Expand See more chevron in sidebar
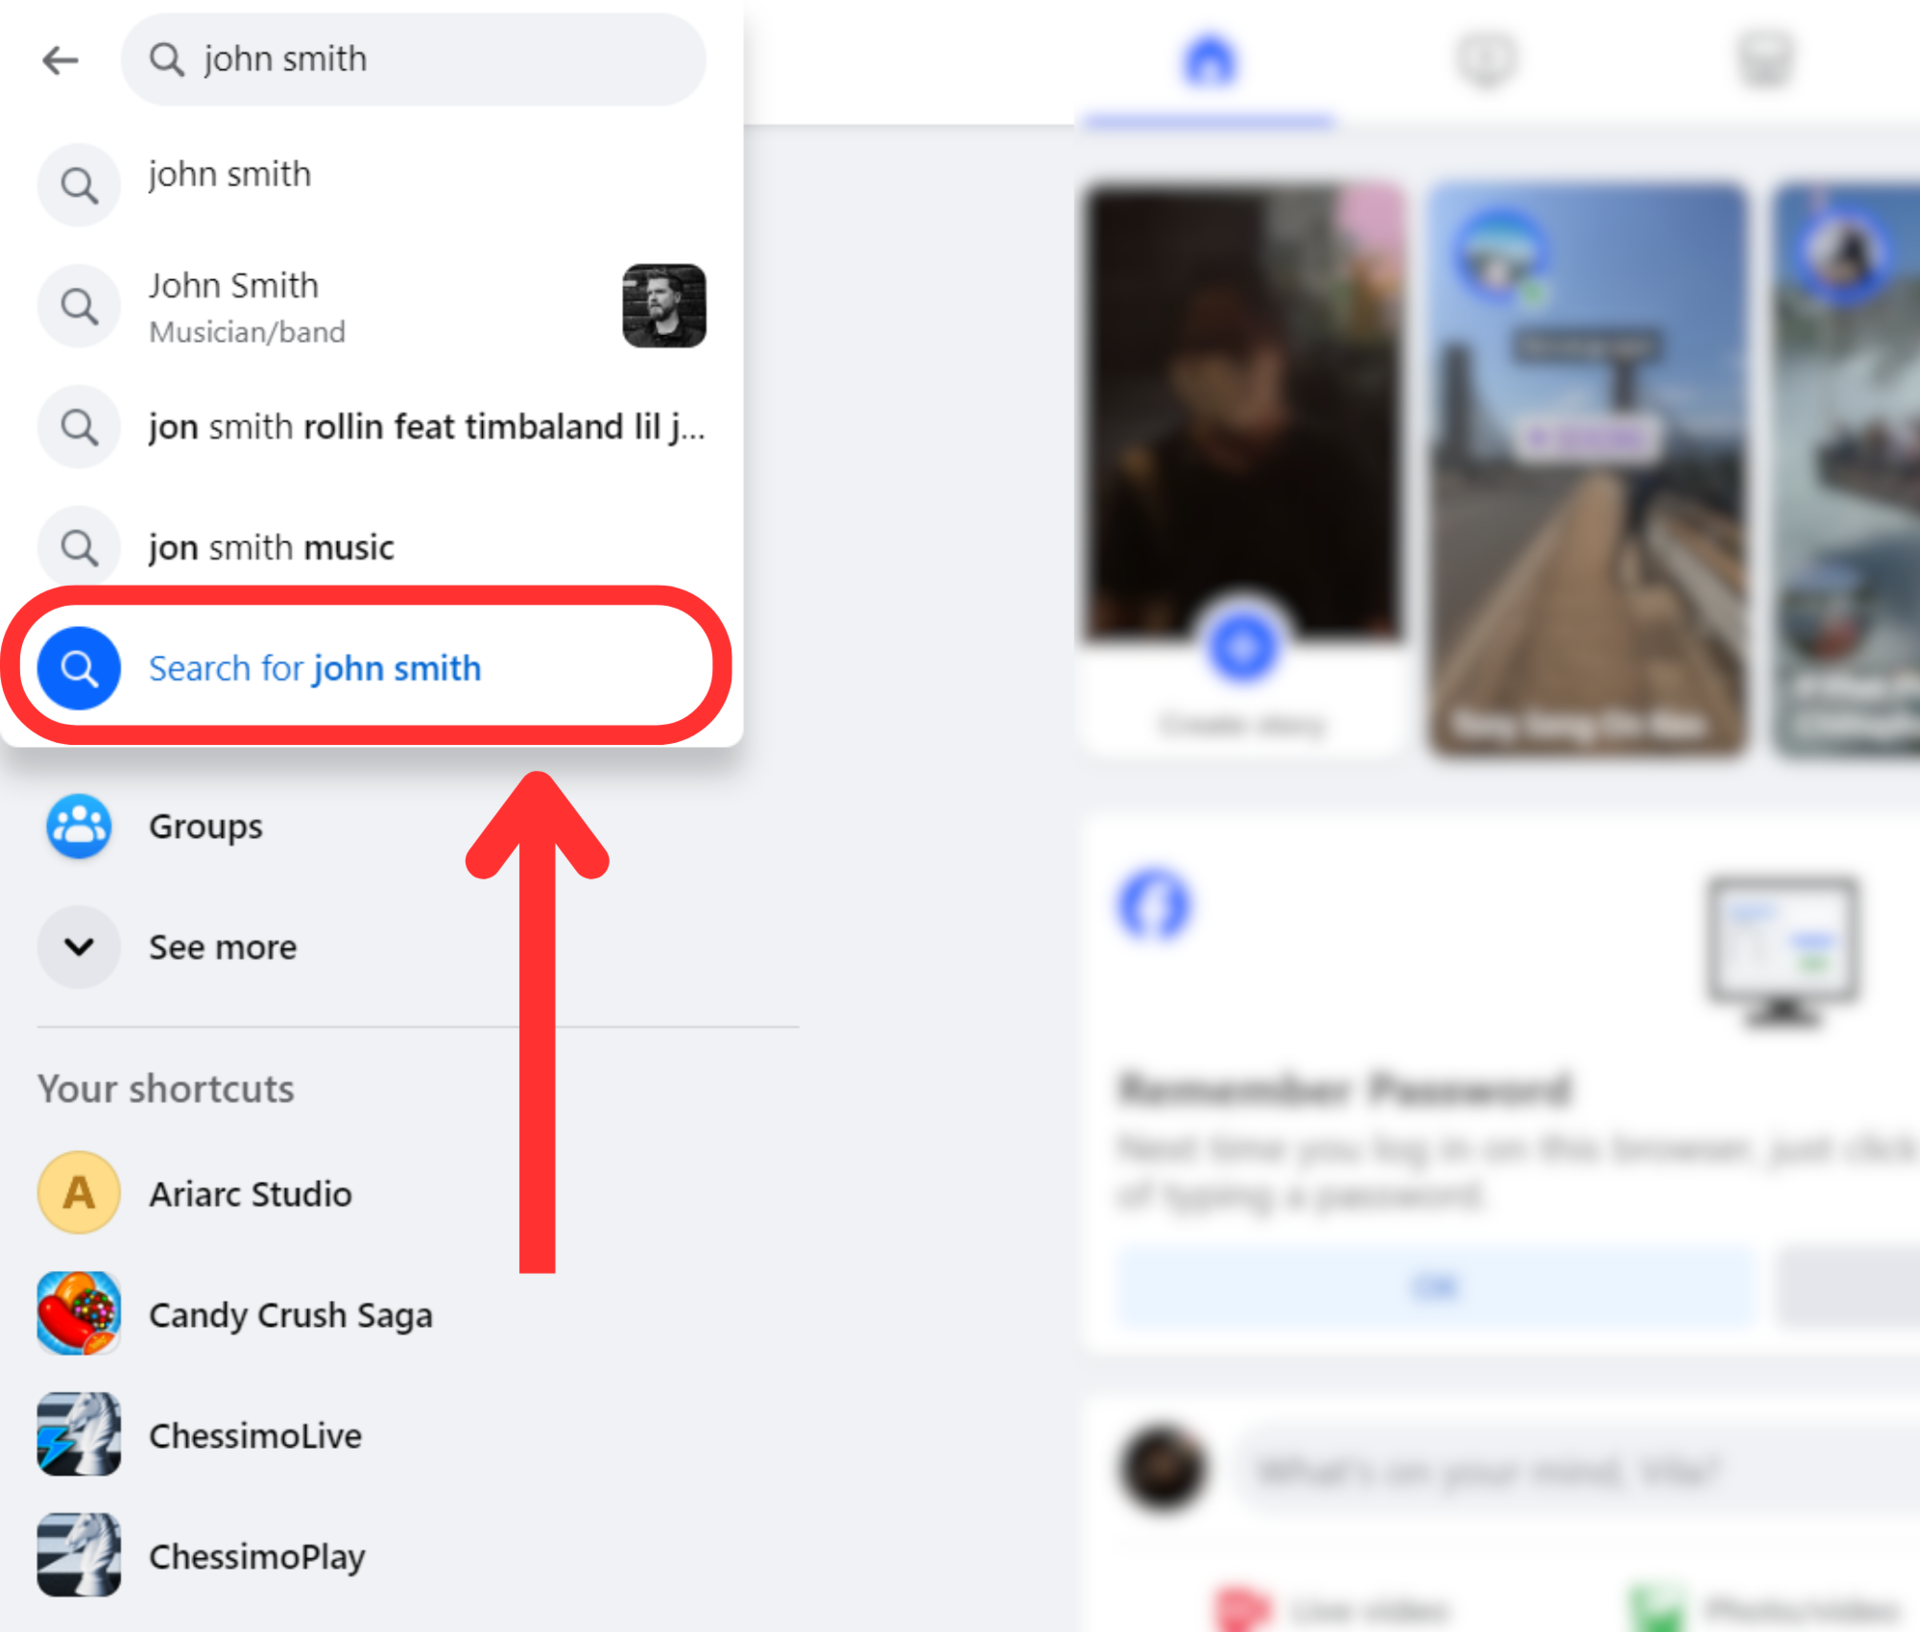This screenshot has width=1920, height=1632. pyautogui.click(x=79, y=946)
